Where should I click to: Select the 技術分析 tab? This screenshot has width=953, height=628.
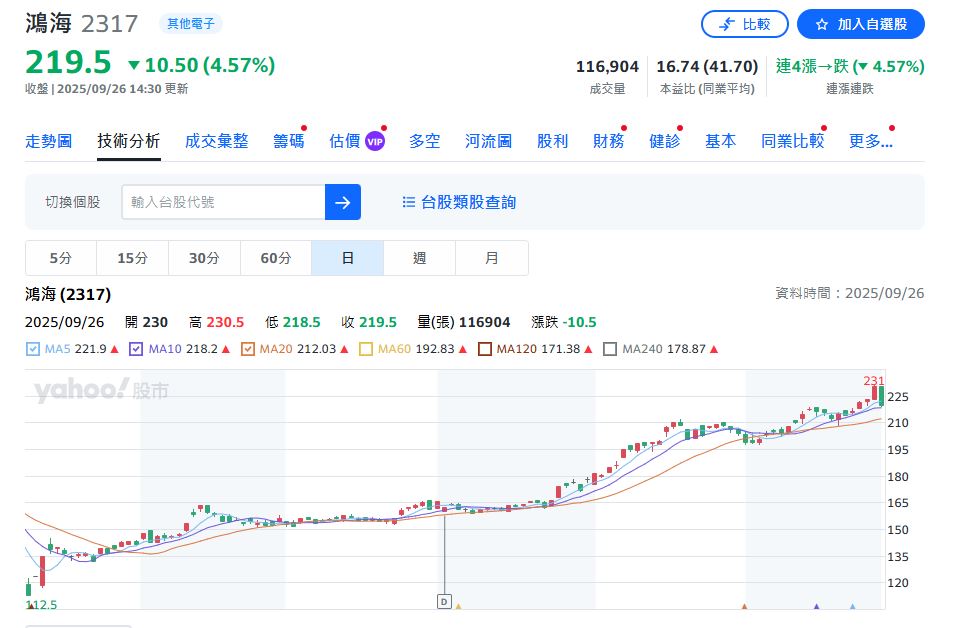coord(129,141)
